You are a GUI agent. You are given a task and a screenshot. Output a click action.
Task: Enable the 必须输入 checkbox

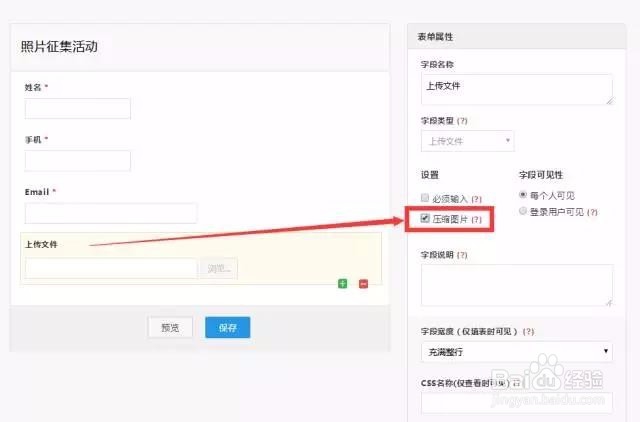click(425, 198)
